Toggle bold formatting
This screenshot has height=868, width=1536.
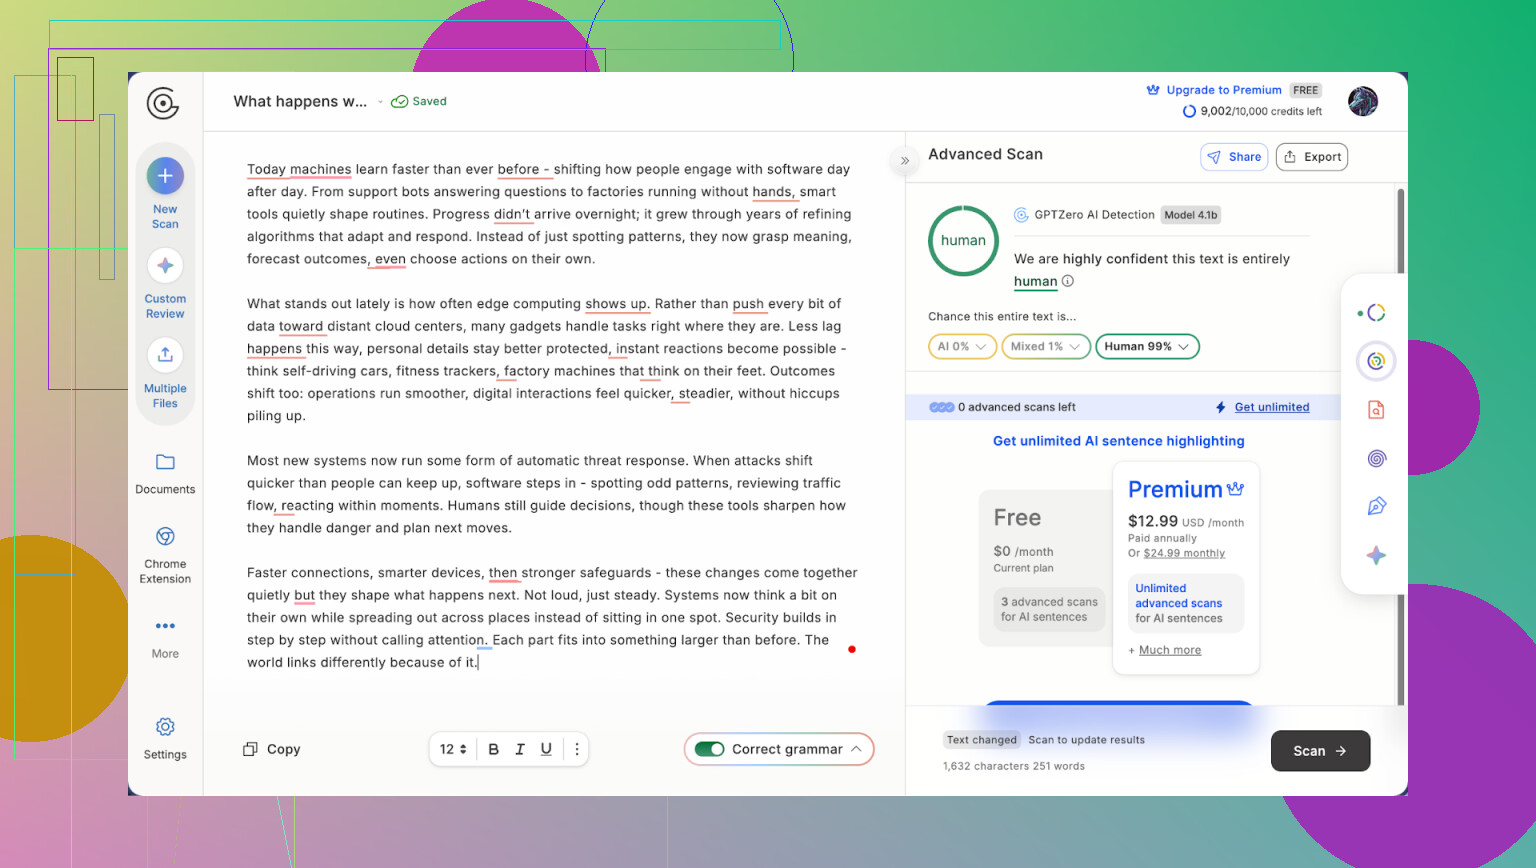493,749
